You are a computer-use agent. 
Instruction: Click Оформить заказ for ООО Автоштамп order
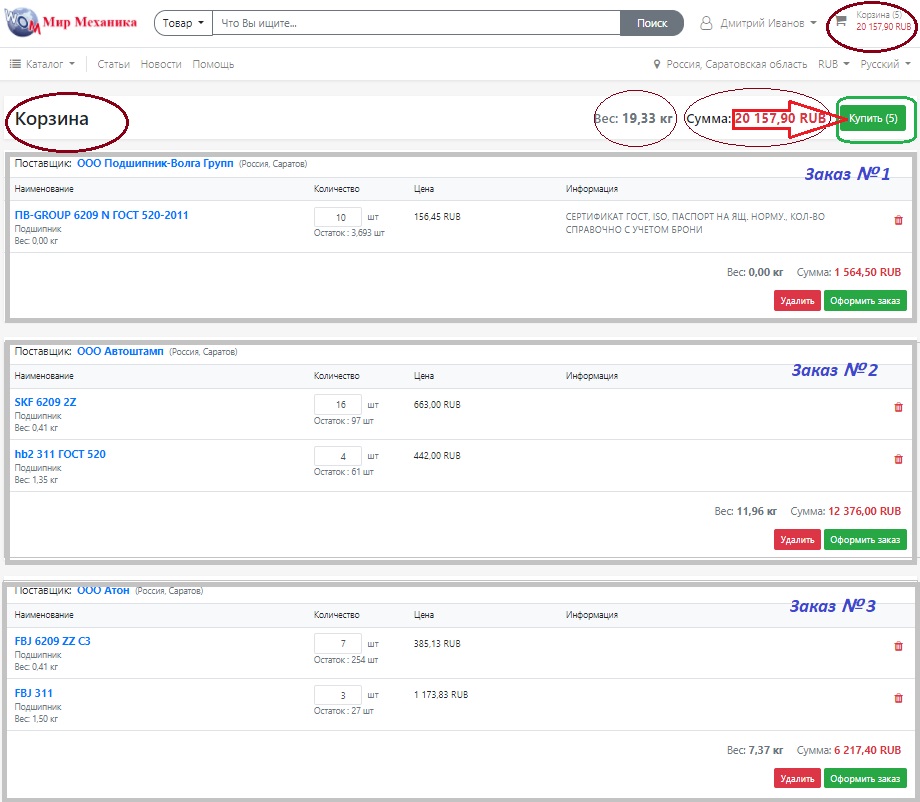pyautogui.click(x=865, y=539)
